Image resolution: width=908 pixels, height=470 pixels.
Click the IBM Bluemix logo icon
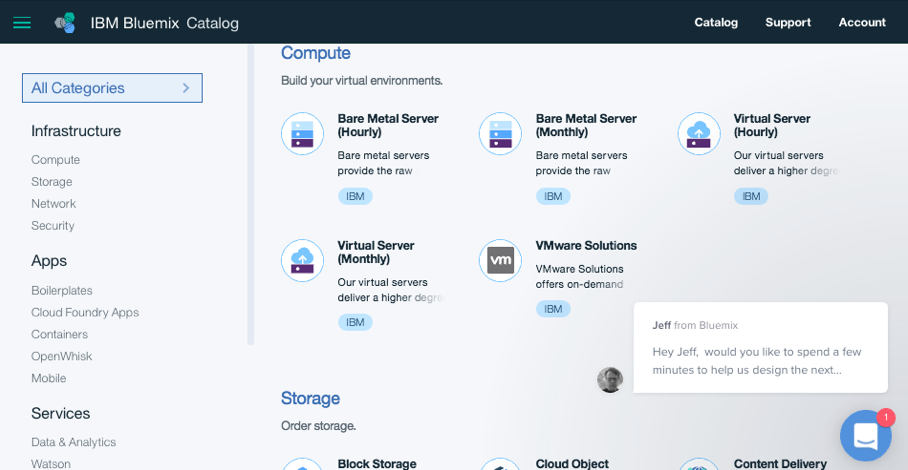point(65,22)
